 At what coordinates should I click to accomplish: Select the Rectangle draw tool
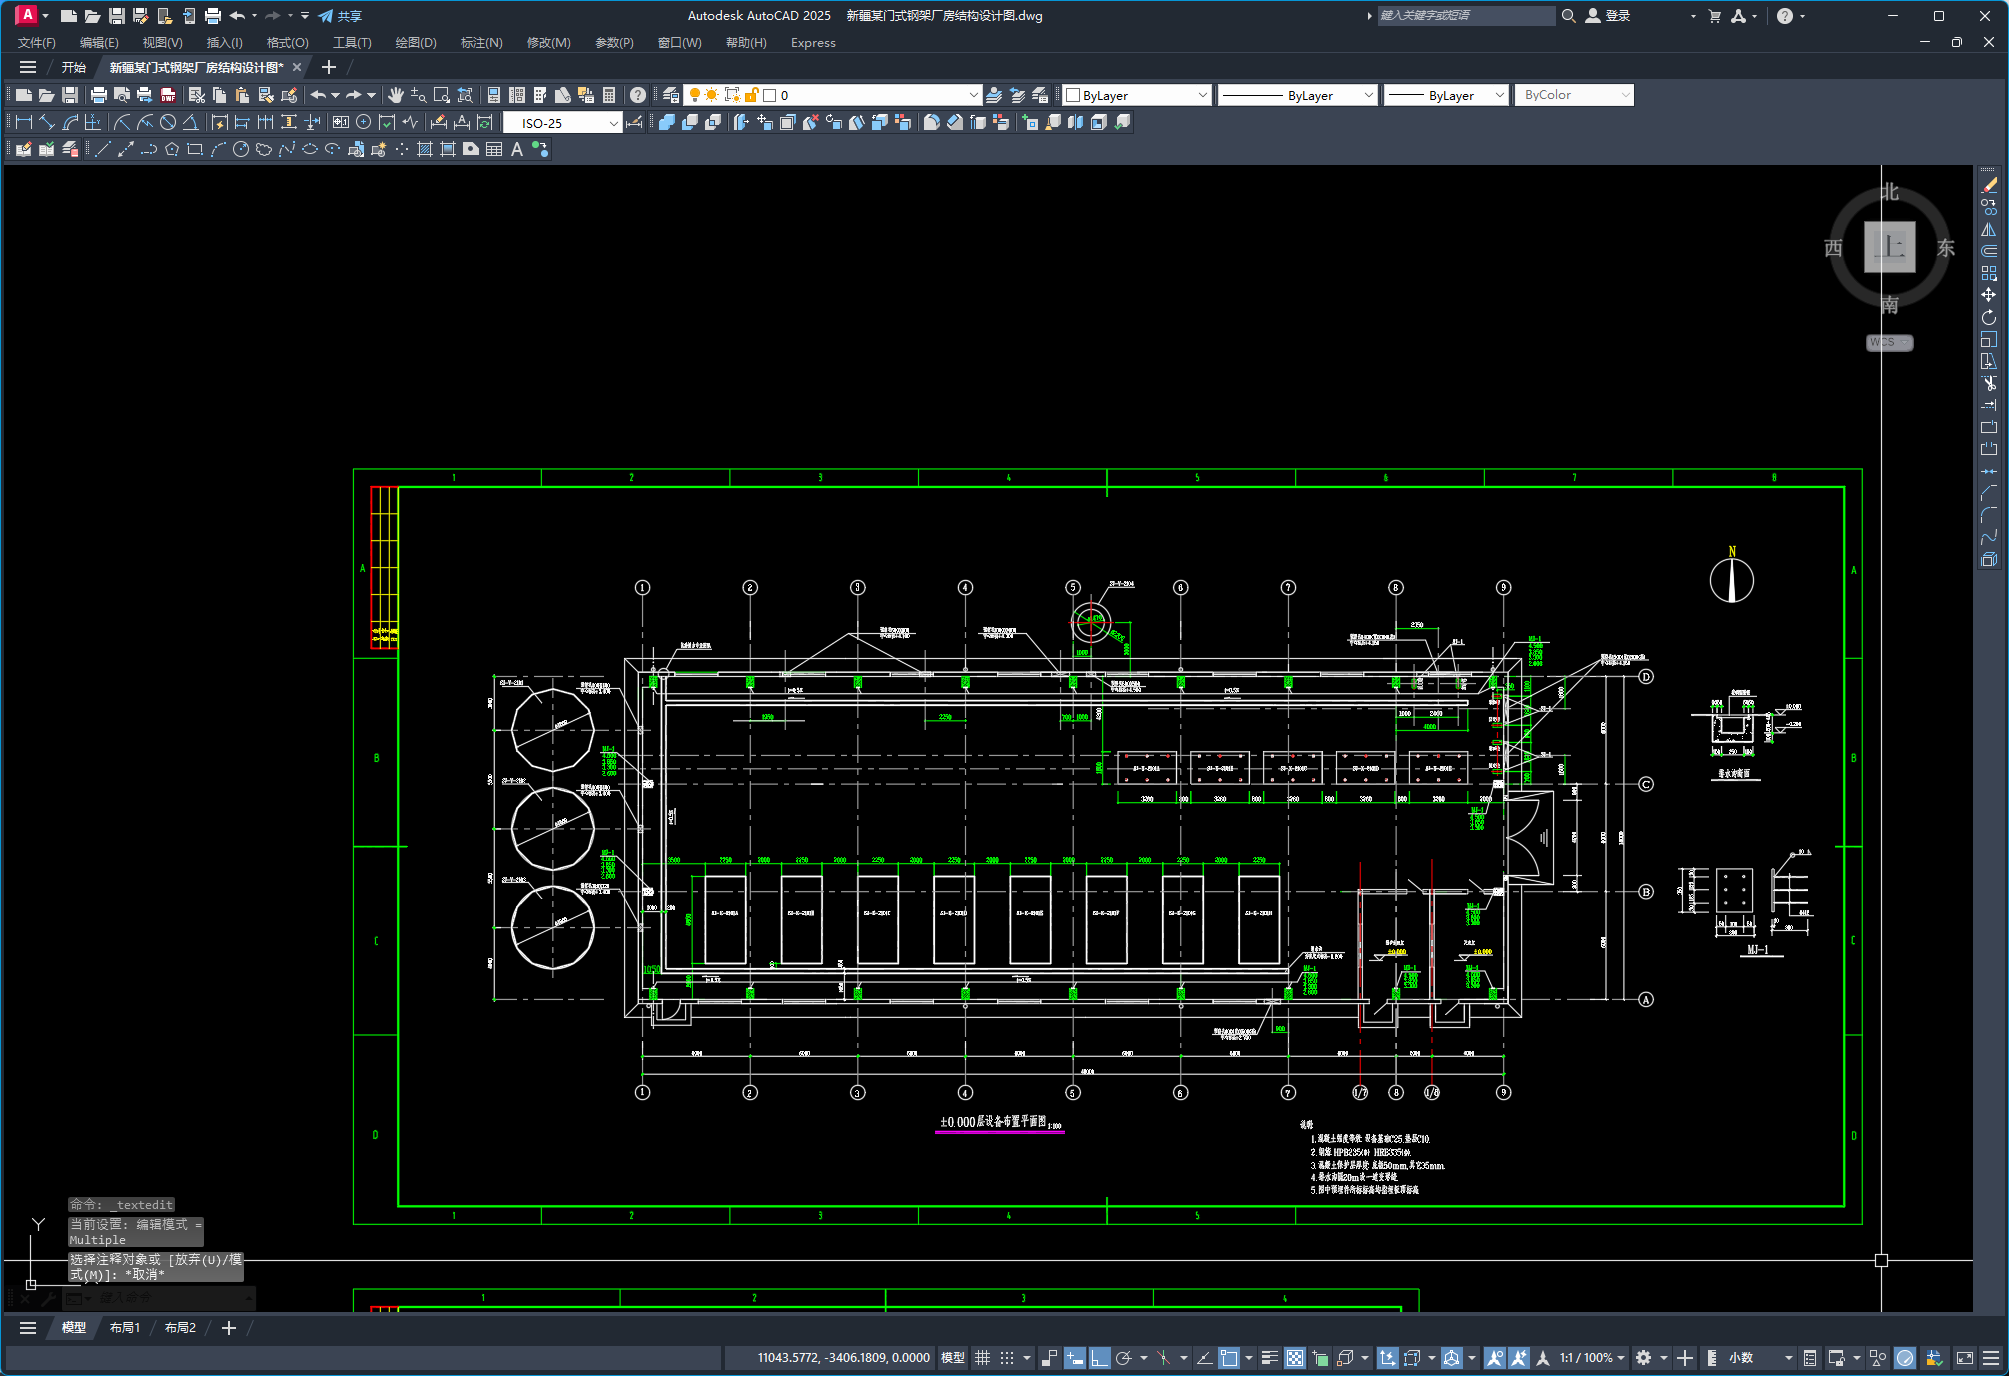[195, 149]
